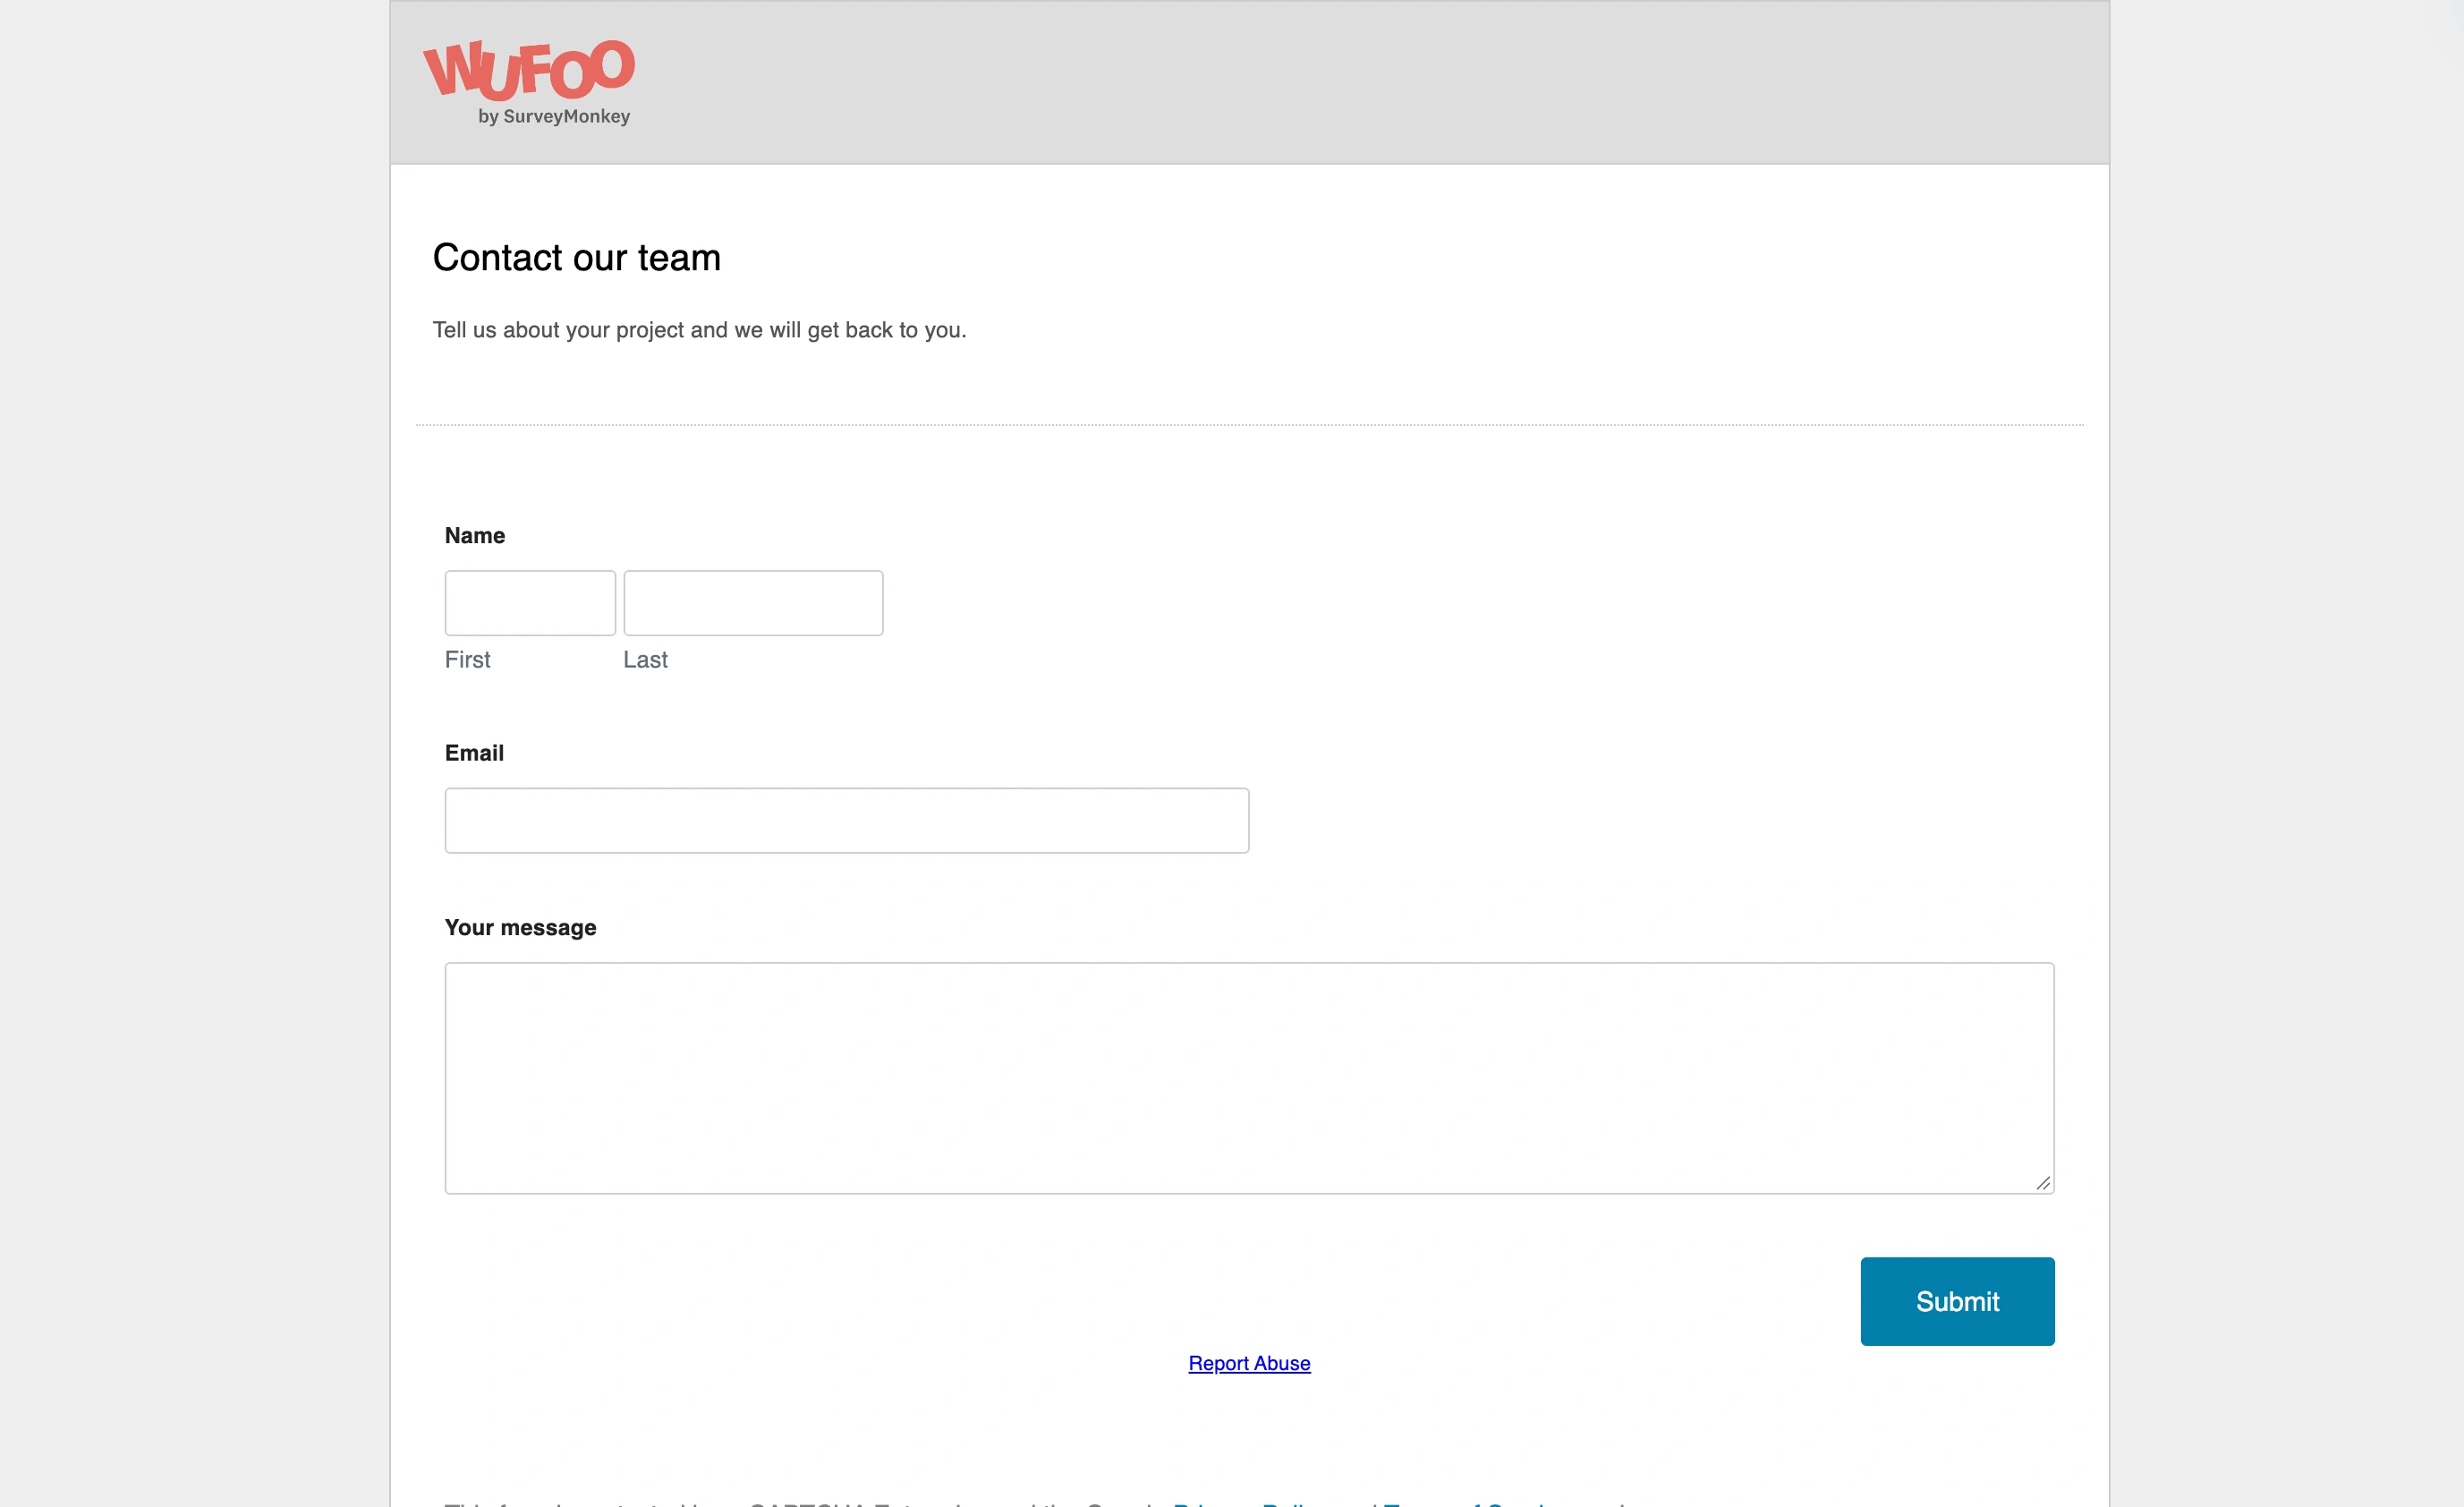The image size is (2464, 1507).
Task: Click the "Contact our team" heading
Action: [x=577, y=258]
